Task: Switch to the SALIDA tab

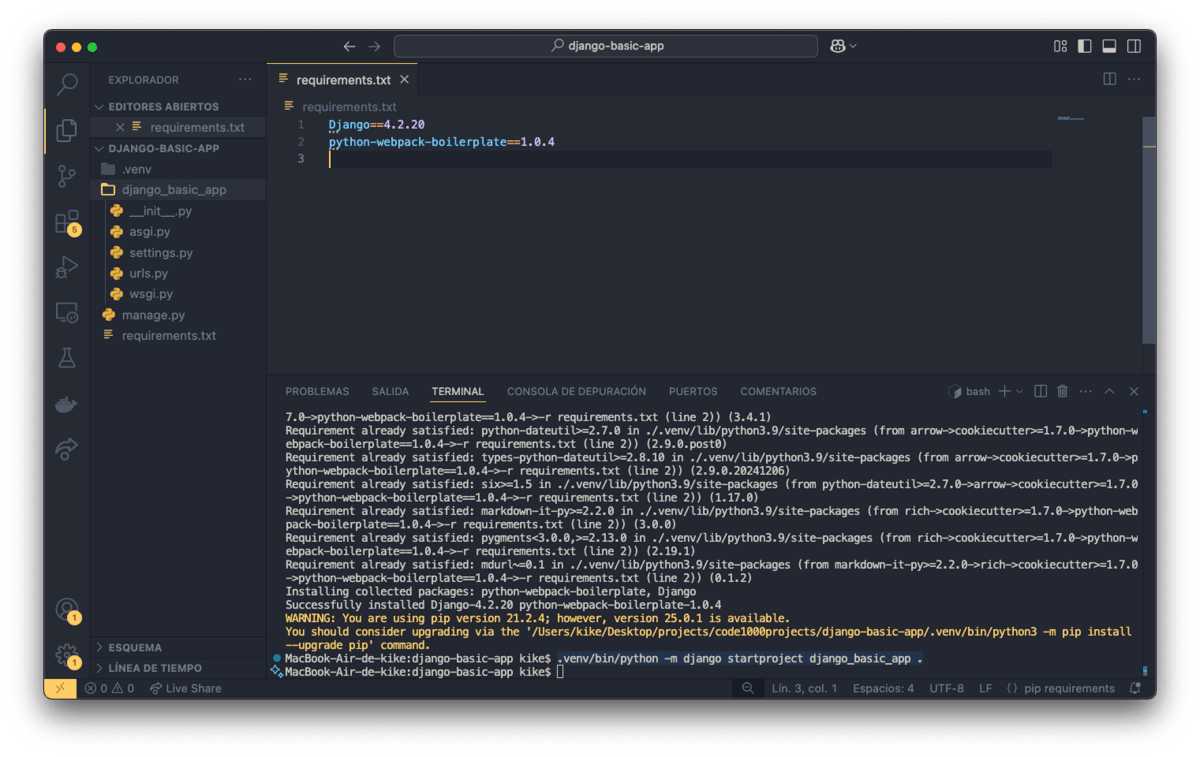Action: 390,391
